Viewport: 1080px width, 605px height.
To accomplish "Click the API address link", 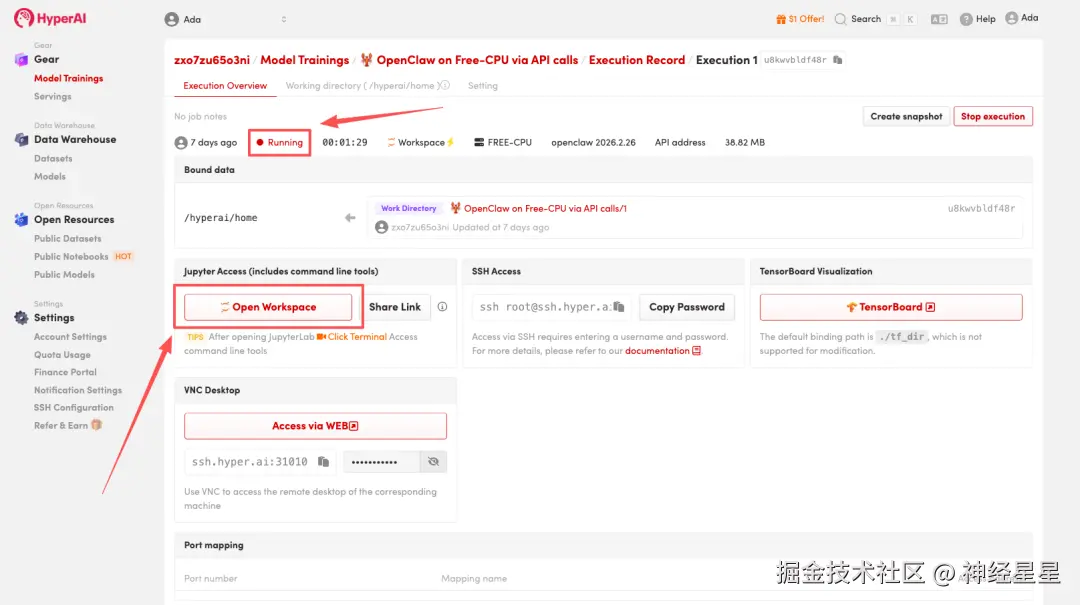I will point(680,143).
